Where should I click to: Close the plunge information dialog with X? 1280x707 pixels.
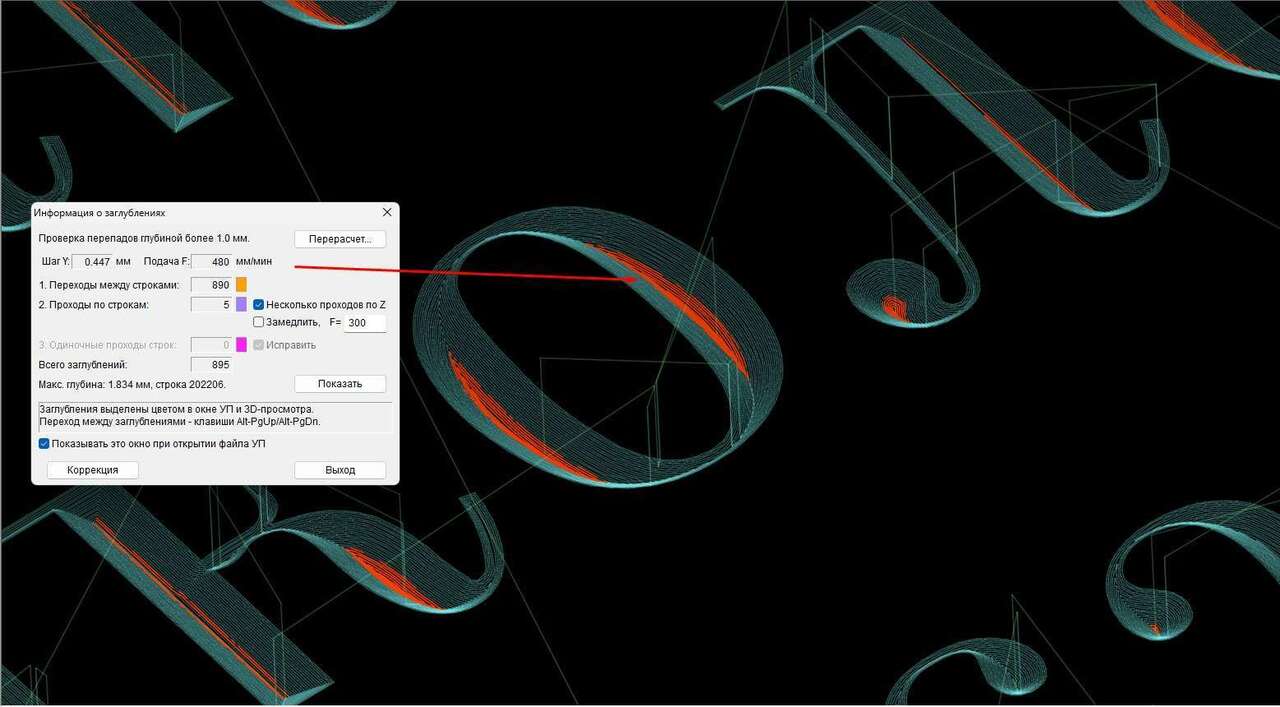(387, 213)
